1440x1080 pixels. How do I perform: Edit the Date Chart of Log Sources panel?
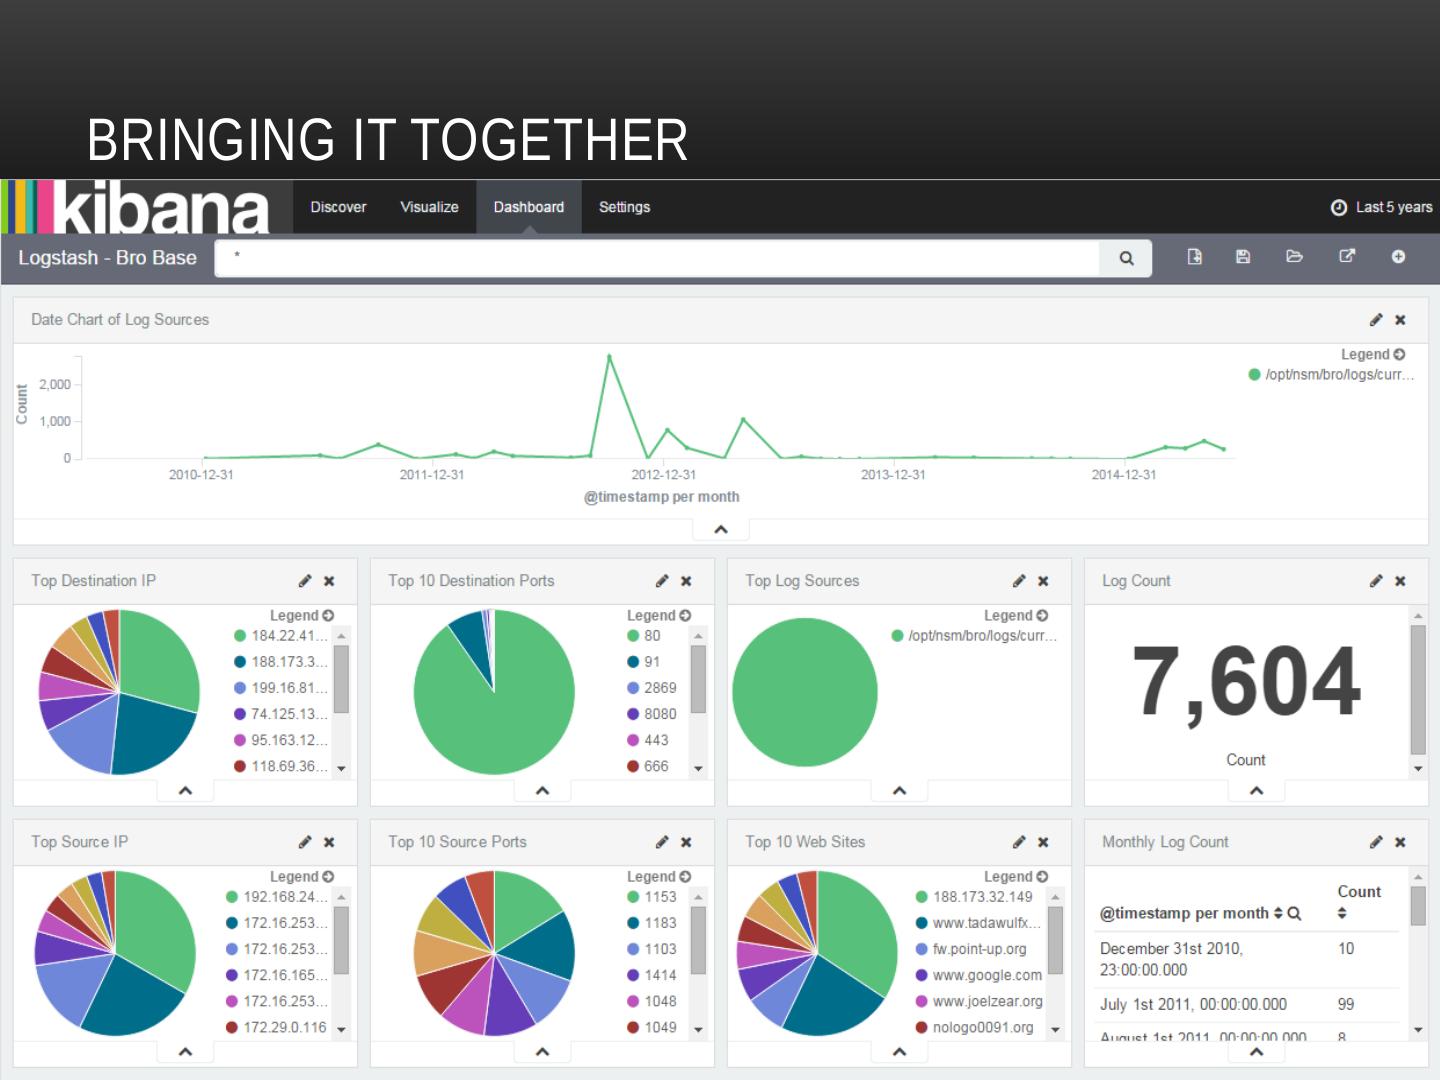(1376, 320)
